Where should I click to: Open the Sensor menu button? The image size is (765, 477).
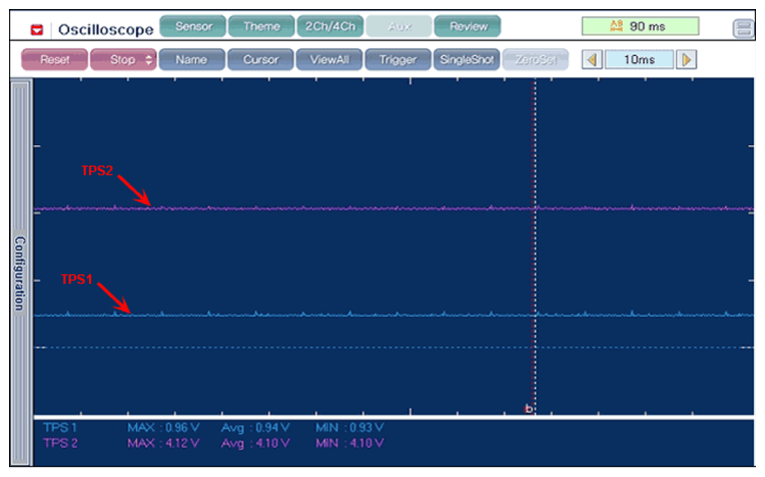[193, 26]
